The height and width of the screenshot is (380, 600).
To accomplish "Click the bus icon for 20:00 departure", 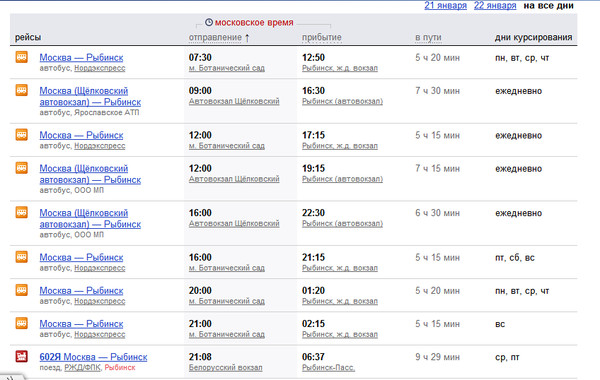I will [x=21, y=290].
